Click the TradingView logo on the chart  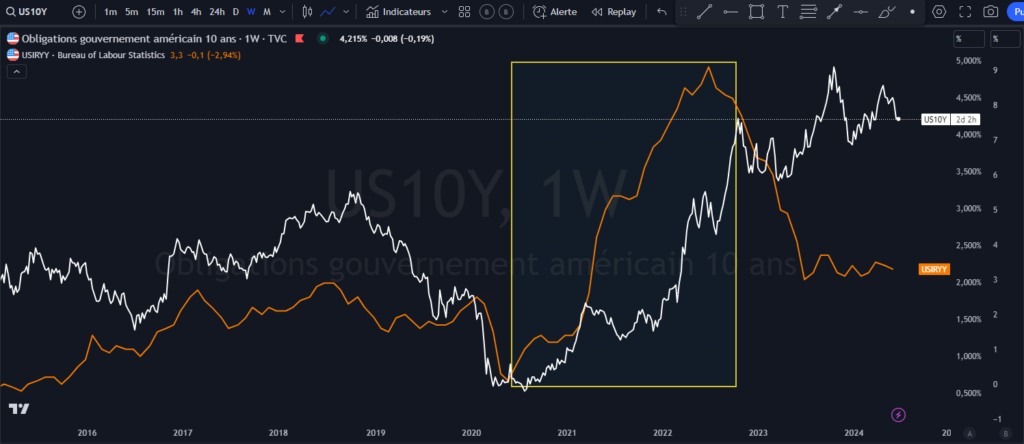tap(19, 409)
